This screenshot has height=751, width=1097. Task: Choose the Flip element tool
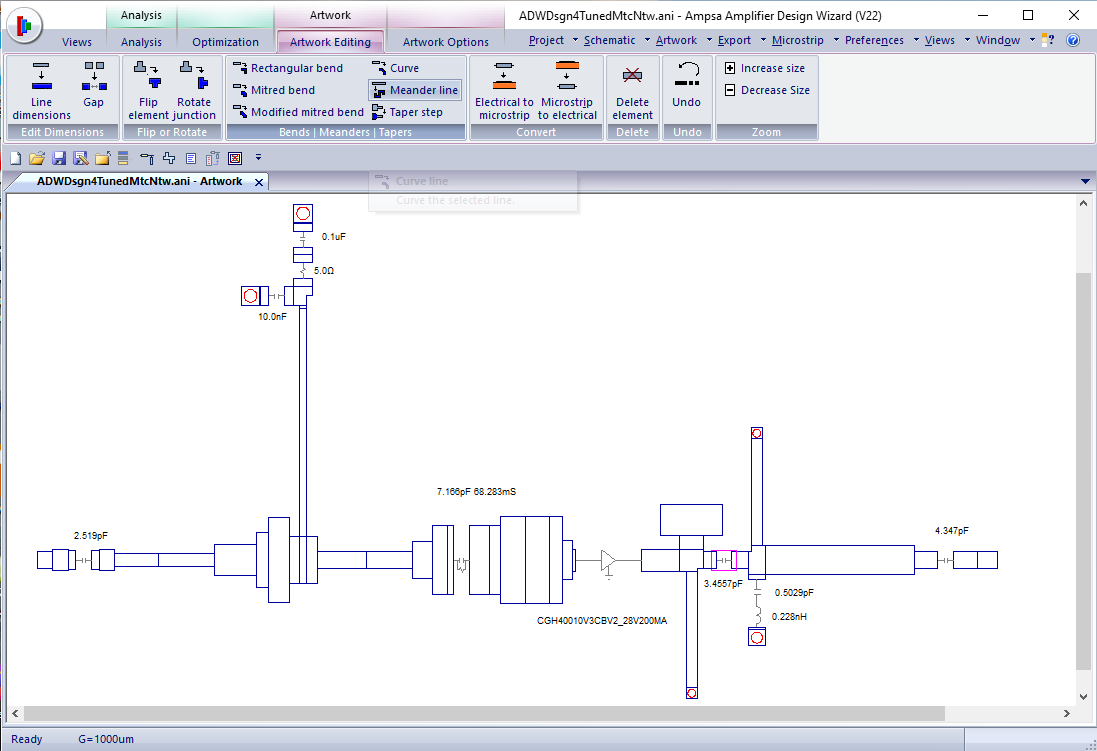pos(148,90)
